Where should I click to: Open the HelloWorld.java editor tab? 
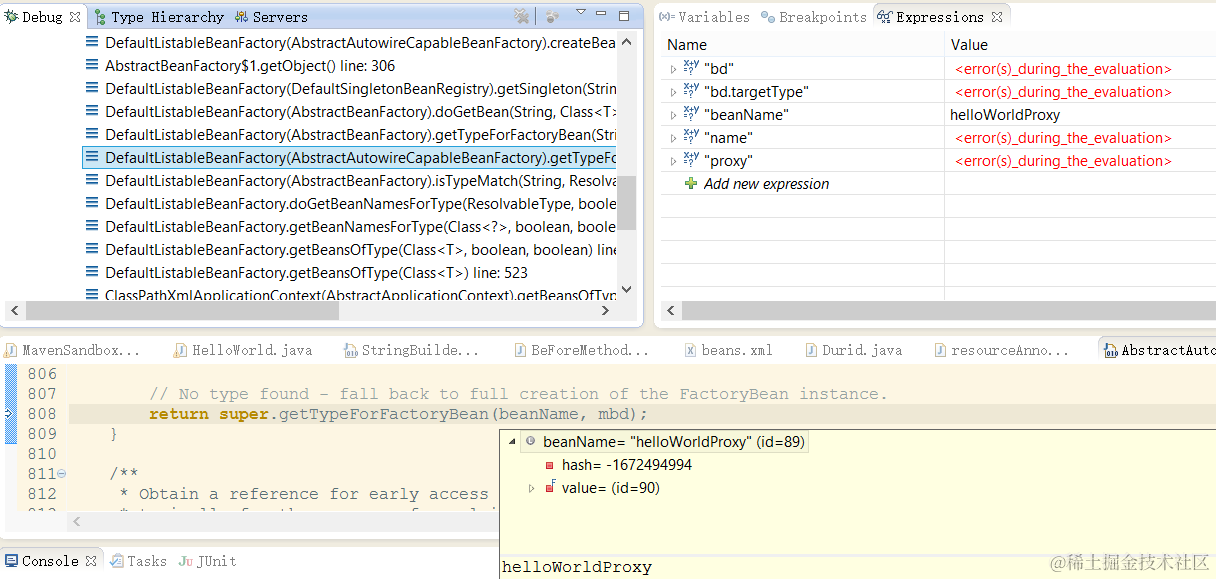pos(243,350)
